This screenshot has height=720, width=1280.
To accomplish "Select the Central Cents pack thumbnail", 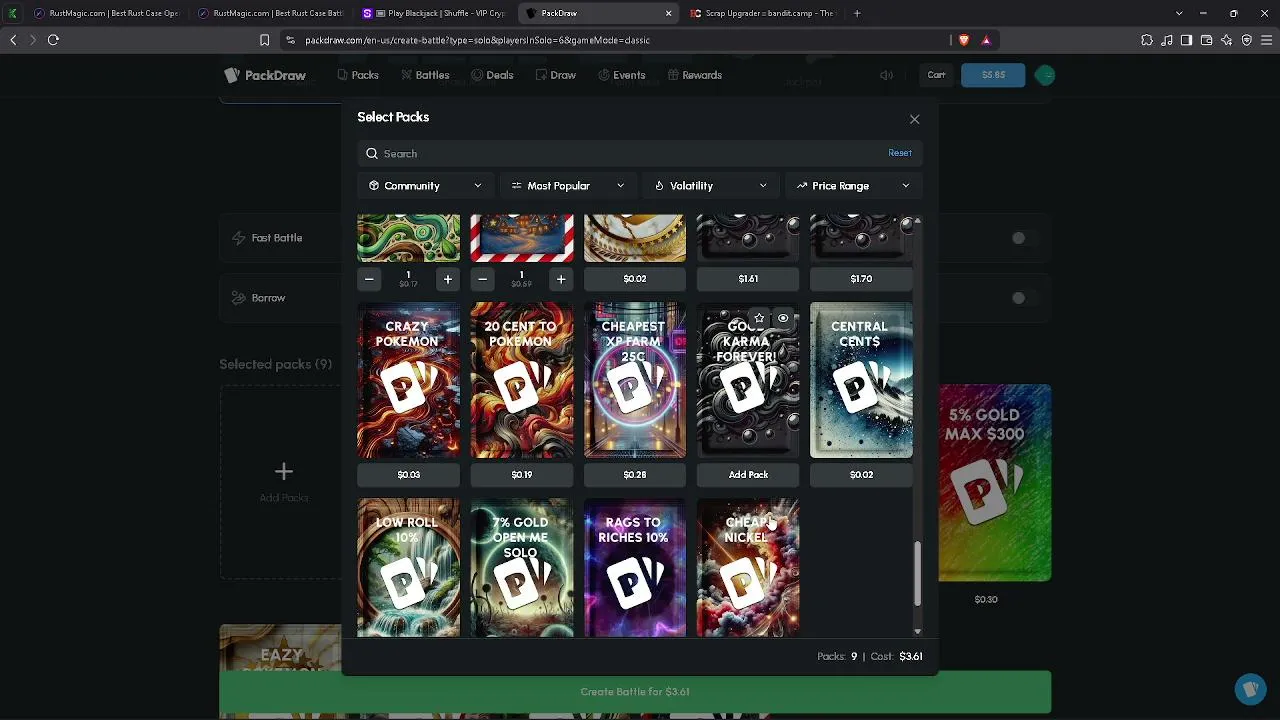I will (861, 380).
